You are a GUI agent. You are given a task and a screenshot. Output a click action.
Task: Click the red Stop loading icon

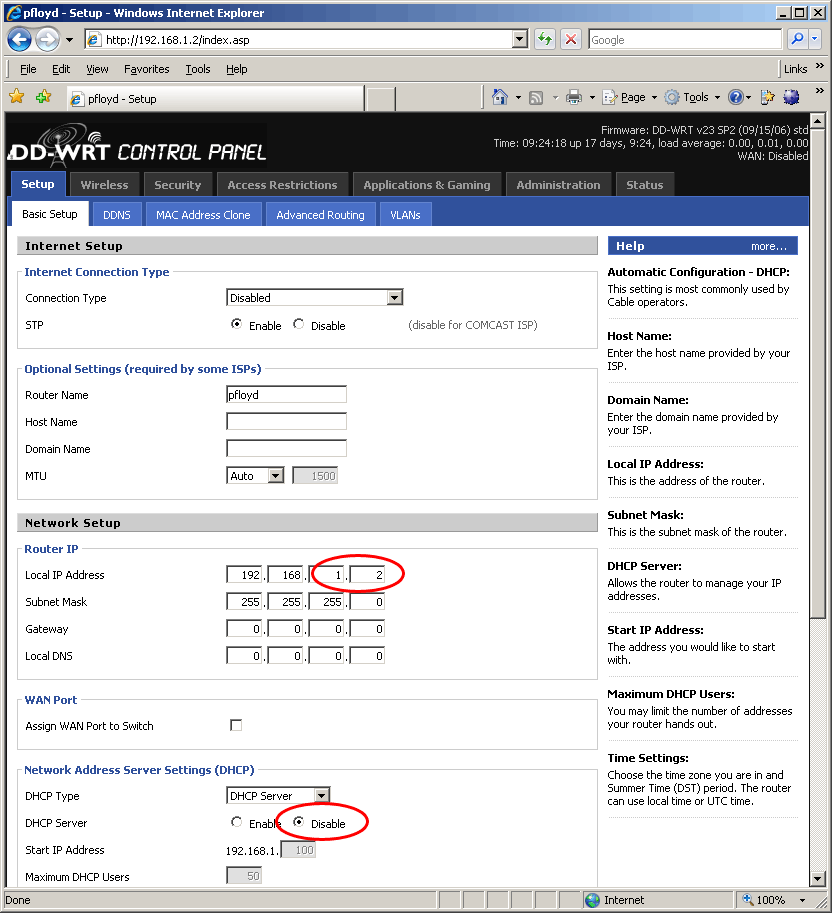point(571,40)
